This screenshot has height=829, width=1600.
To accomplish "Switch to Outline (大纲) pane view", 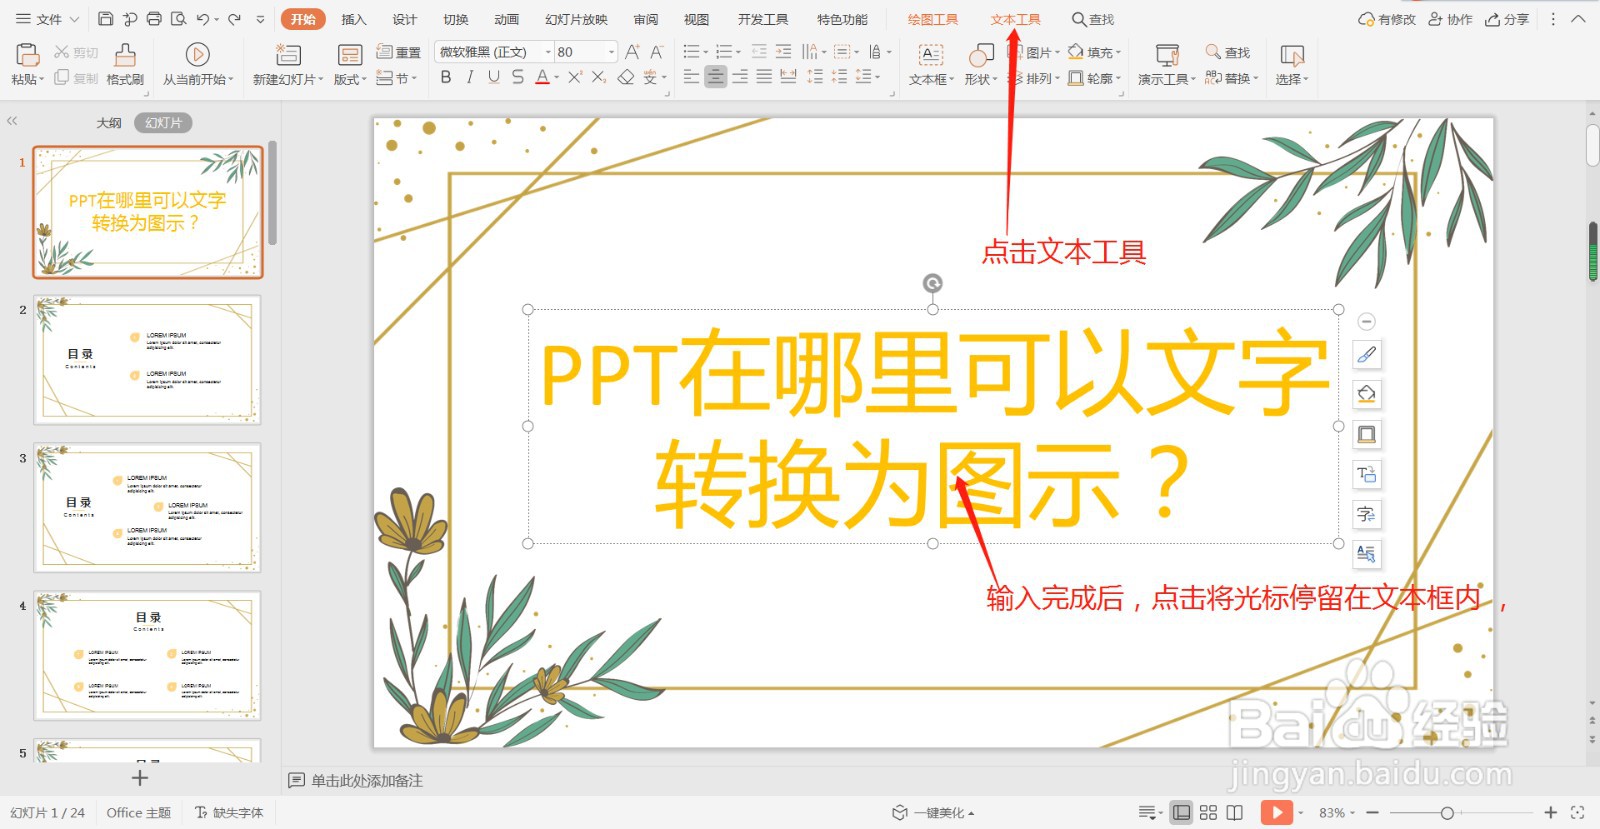I will click(109, 123).
